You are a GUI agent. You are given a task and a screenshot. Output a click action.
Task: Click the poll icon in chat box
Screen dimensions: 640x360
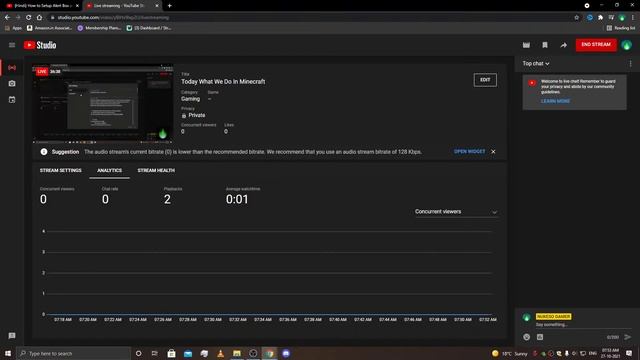click(x=540, y=337)
